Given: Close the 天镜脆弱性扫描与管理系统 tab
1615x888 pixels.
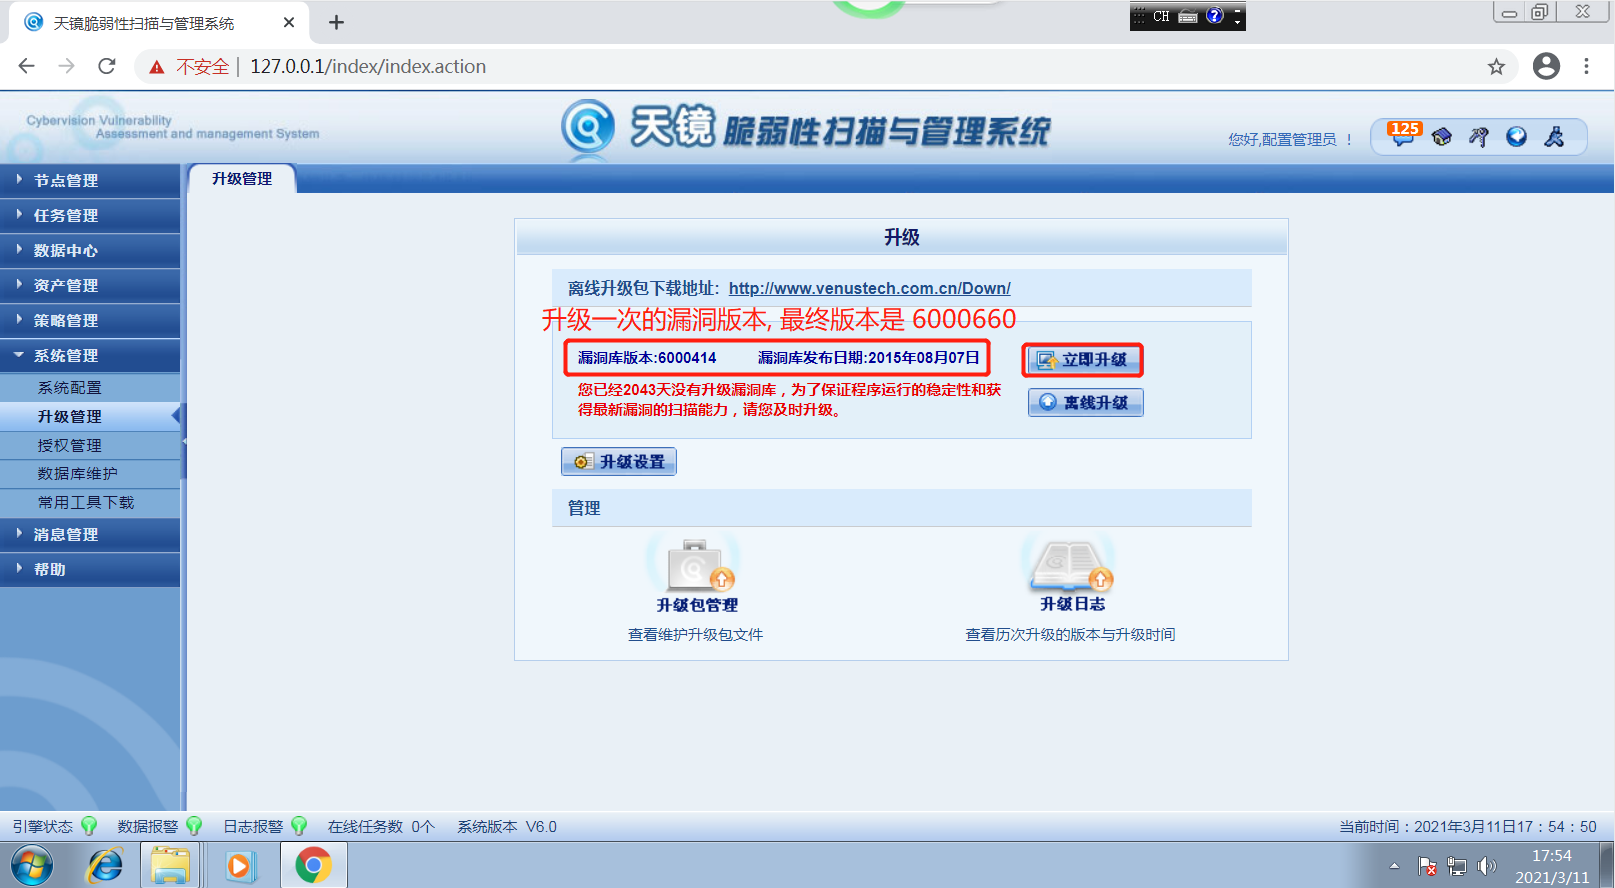Looking at the screenshot, I should (x=289, y=22).
